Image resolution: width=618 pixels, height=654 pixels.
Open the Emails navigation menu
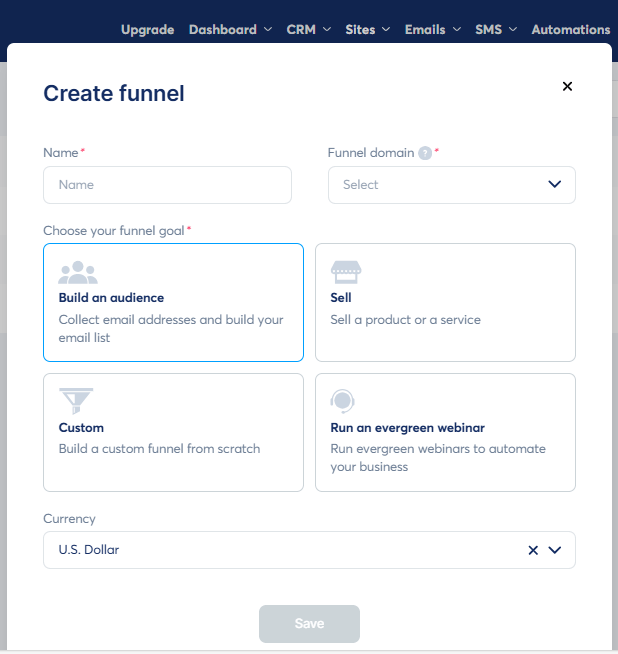[432, 30]
